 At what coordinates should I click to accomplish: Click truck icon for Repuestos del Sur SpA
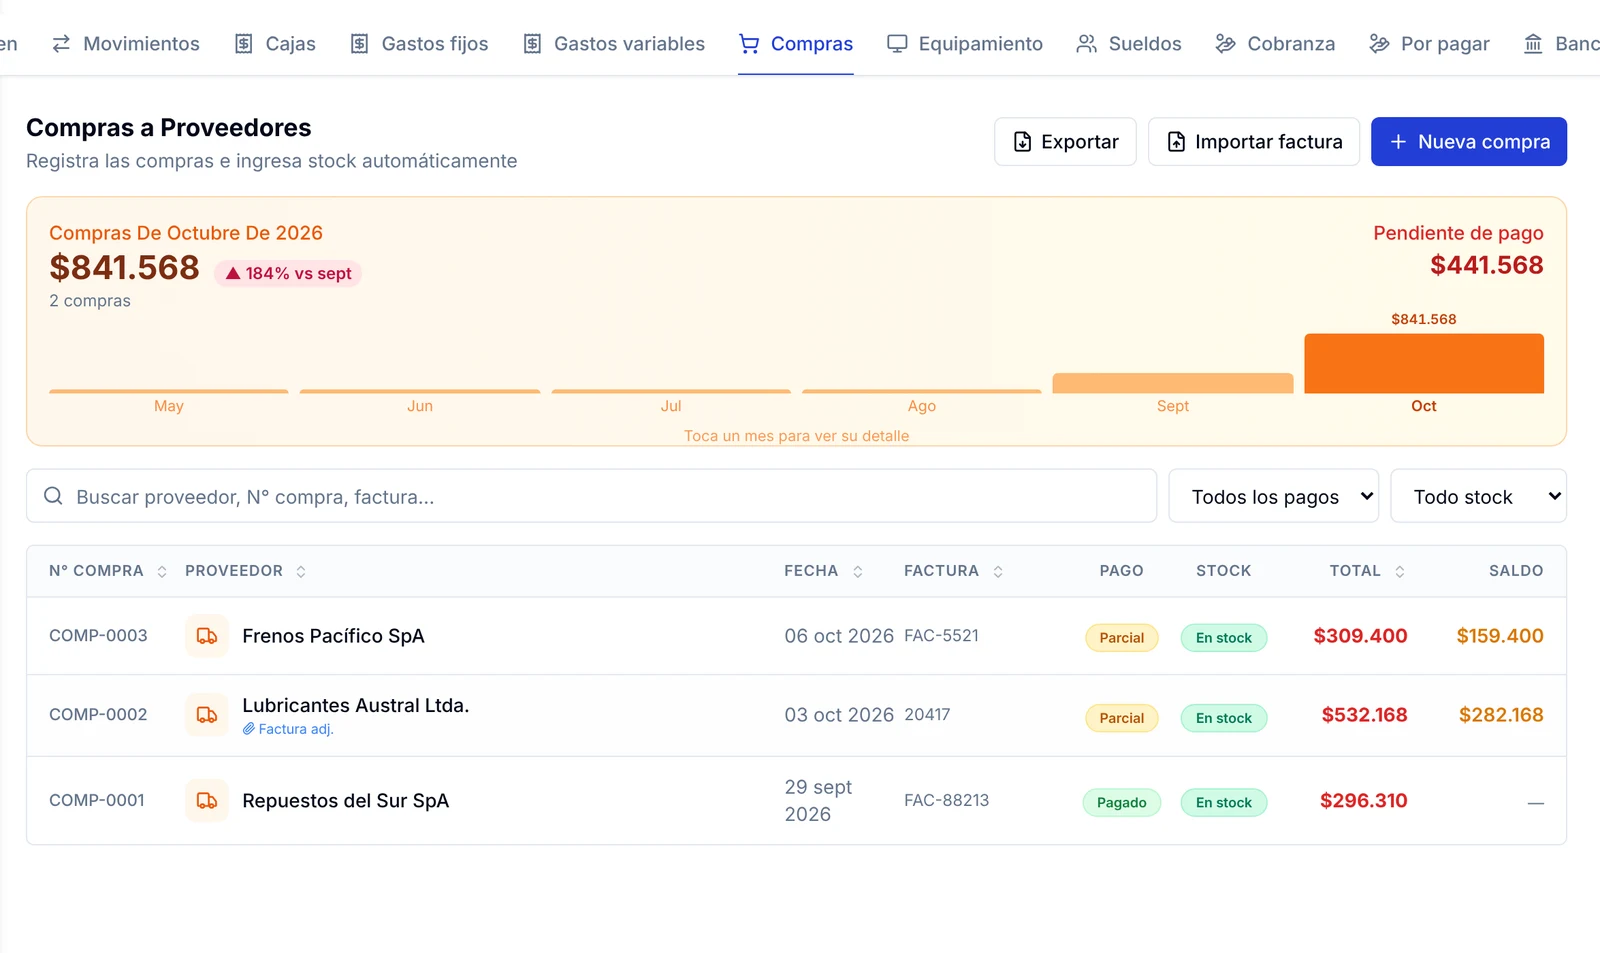[207, 801]
